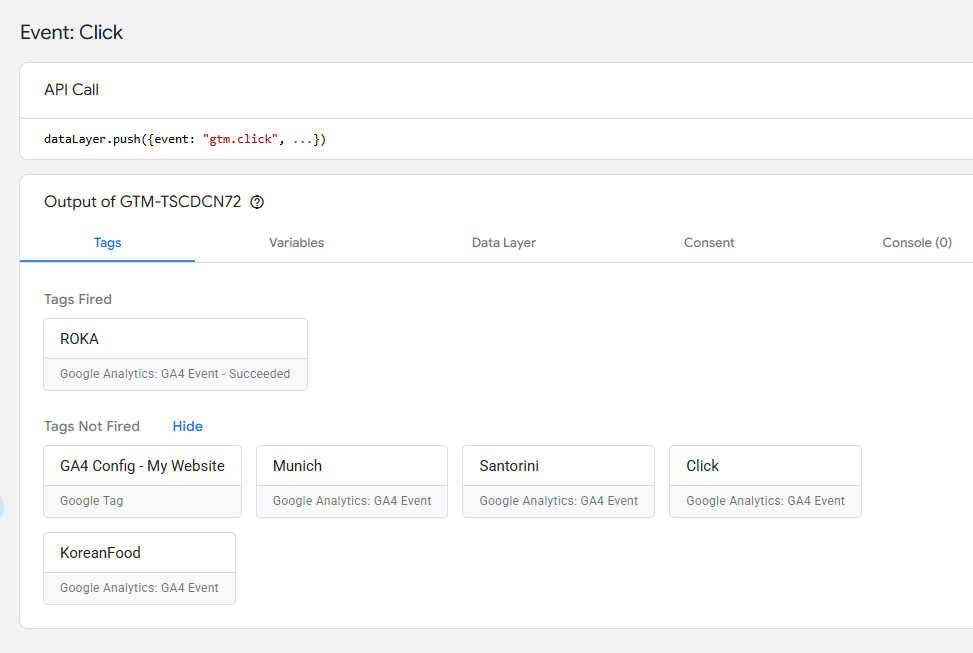Switch to the Variables tab
973x653 pixels.
pyautogui.click(x=296, y=243)
